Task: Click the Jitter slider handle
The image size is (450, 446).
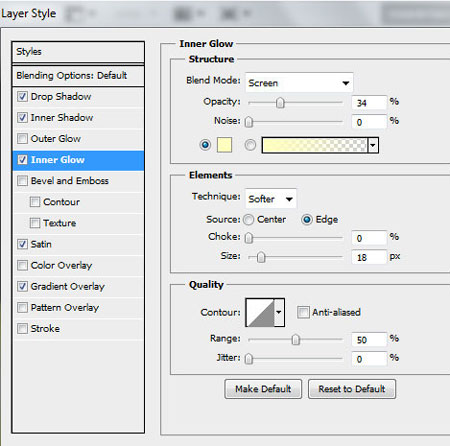Action: (249, 359)
